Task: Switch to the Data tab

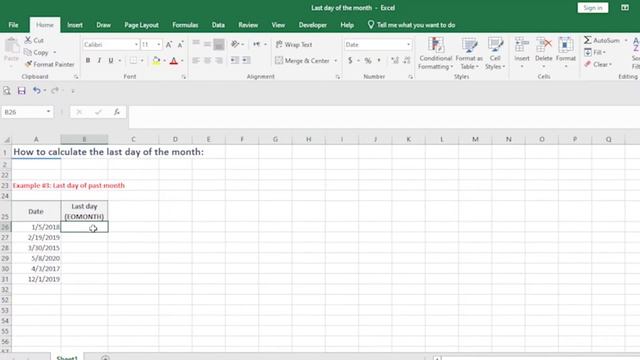Action: pos(218,25)
